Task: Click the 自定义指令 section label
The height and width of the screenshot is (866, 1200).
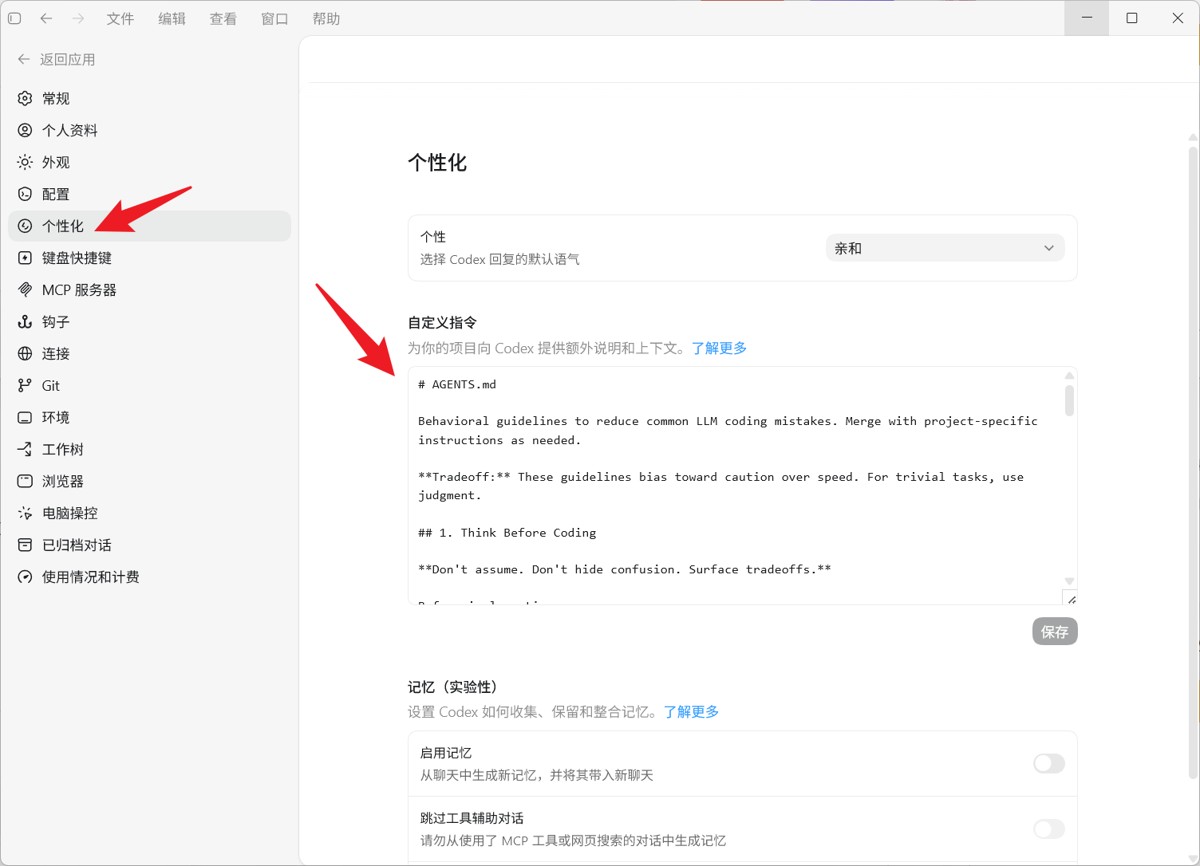Action: 442,323
